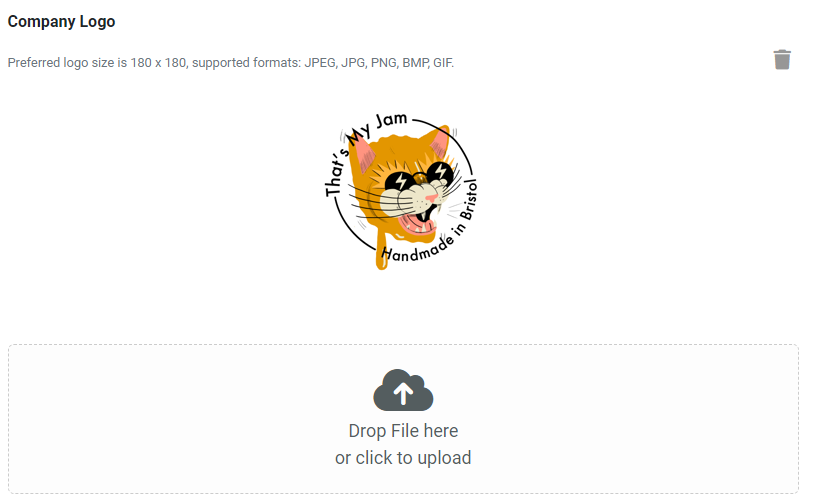Click the cloud upload icon
Image resolution: width=814 pixels, height=500 pixels.
(403, 390)
